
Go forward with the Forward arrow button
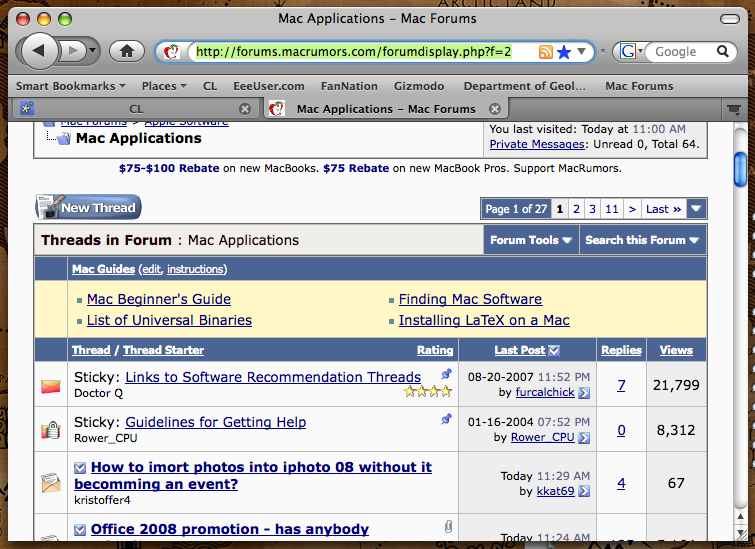72,51
